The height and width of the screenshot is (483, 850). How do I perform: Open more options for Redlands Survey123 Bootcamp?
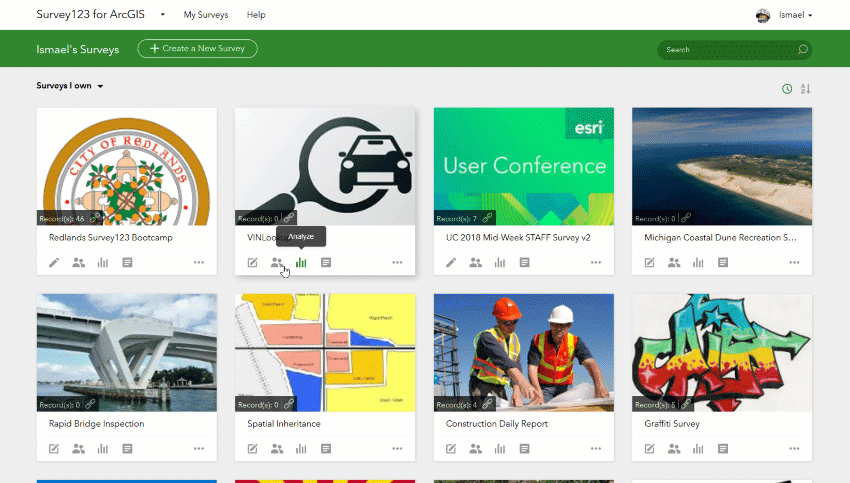click(x=199, y=262)
